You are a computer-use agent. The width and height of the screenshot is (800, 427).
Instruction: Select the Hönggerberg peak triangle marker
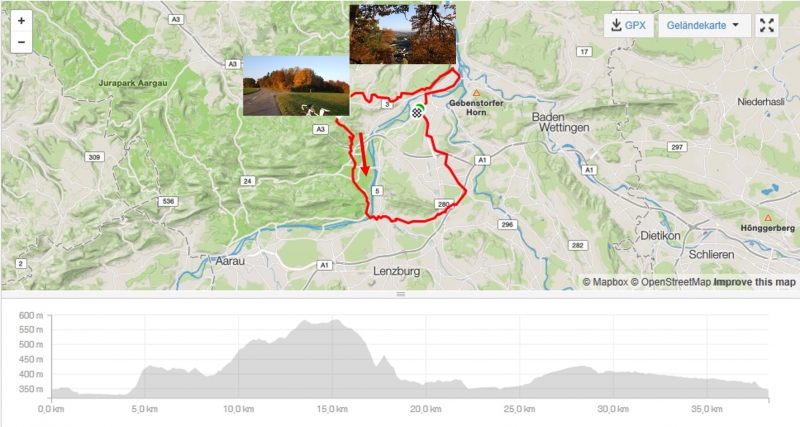coord(768,218)
